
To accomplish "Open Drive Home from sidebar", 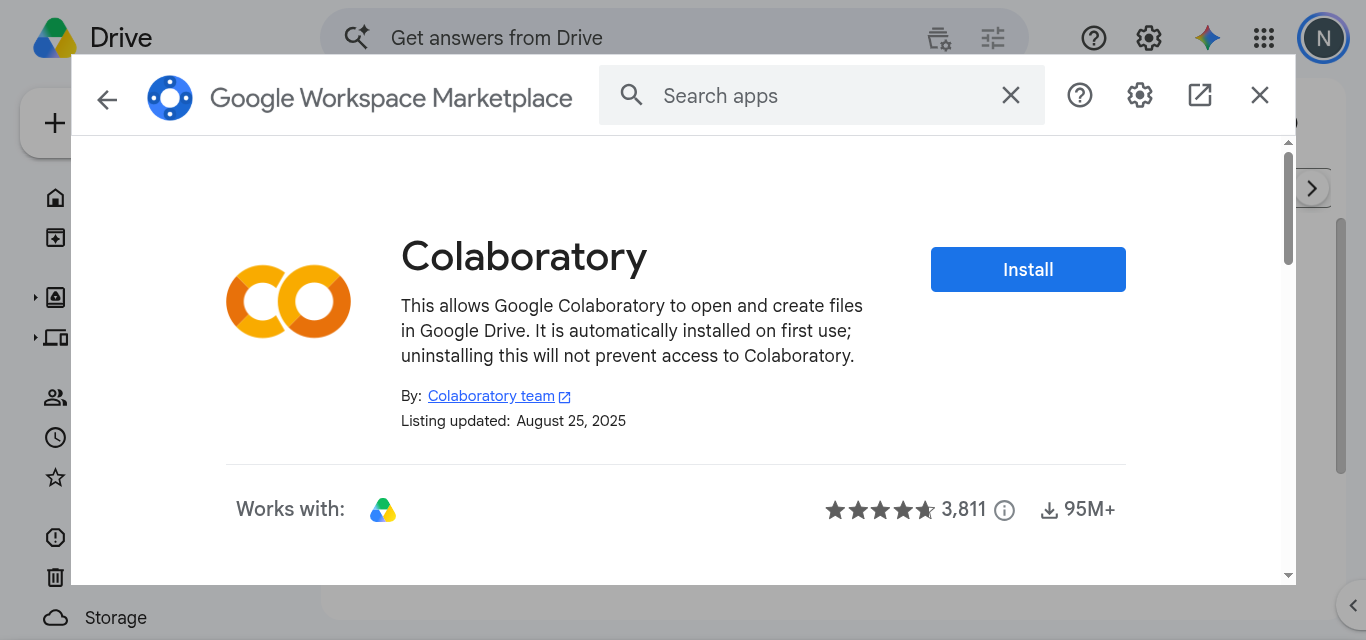I will click(56, 197).
